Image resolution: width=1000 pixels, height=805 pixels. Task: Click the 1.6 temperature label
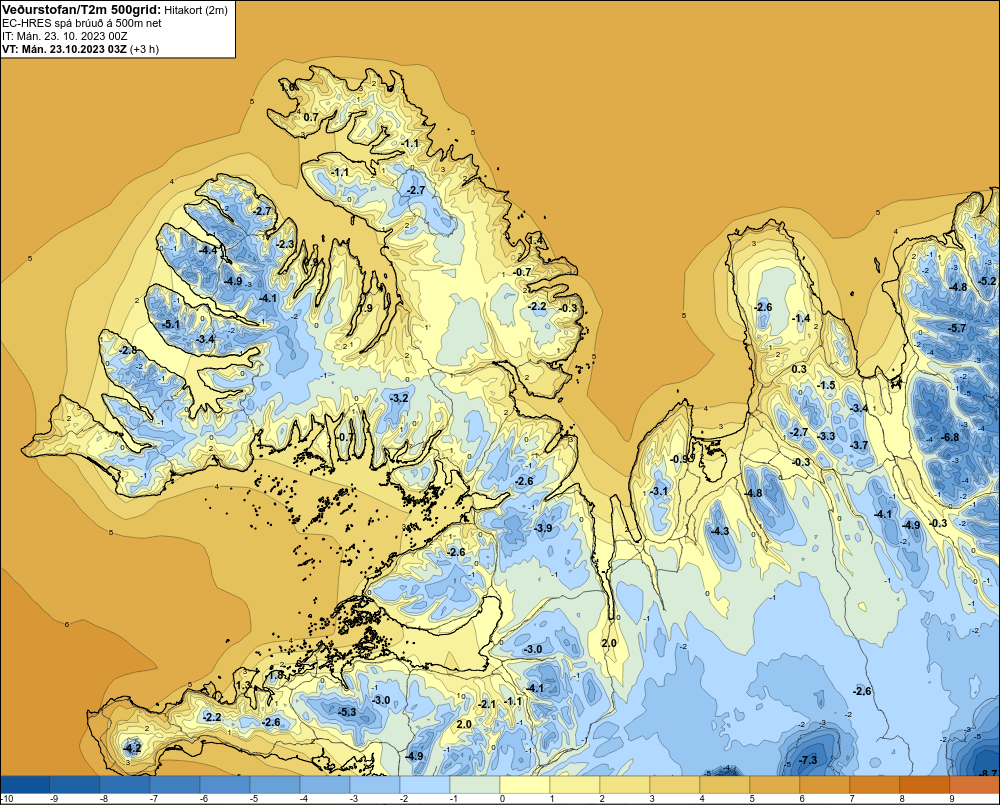pyautogui.click(x=289, y=87)
